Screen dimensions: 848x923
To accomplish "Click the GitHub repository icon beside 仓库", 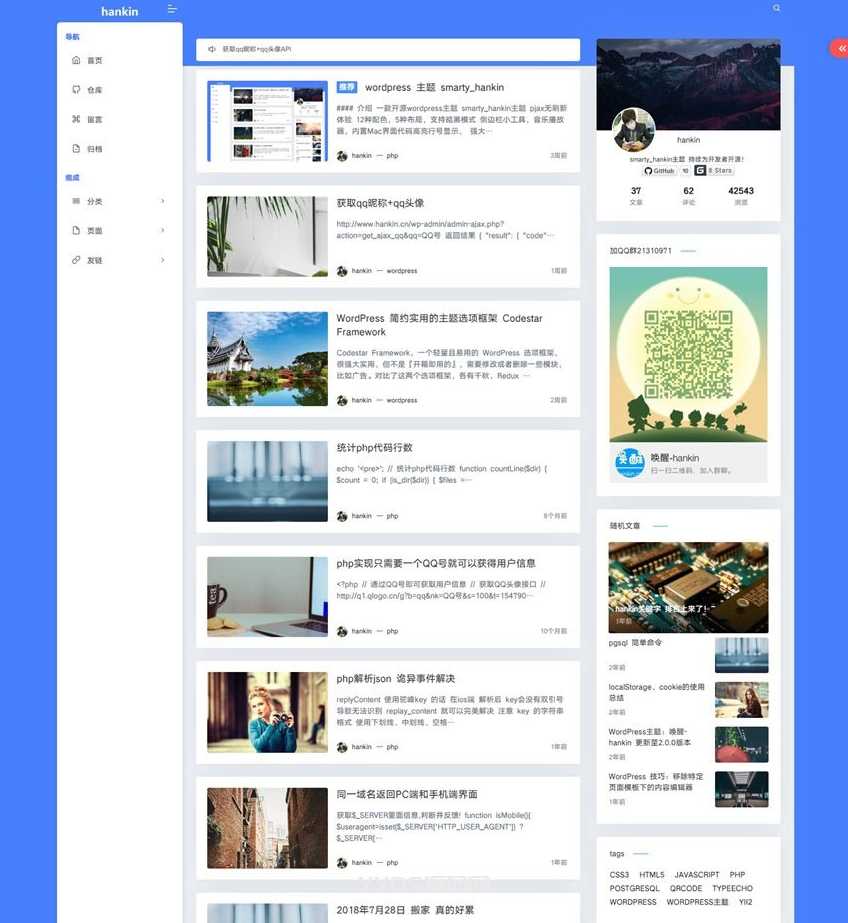I will (76, 89).
